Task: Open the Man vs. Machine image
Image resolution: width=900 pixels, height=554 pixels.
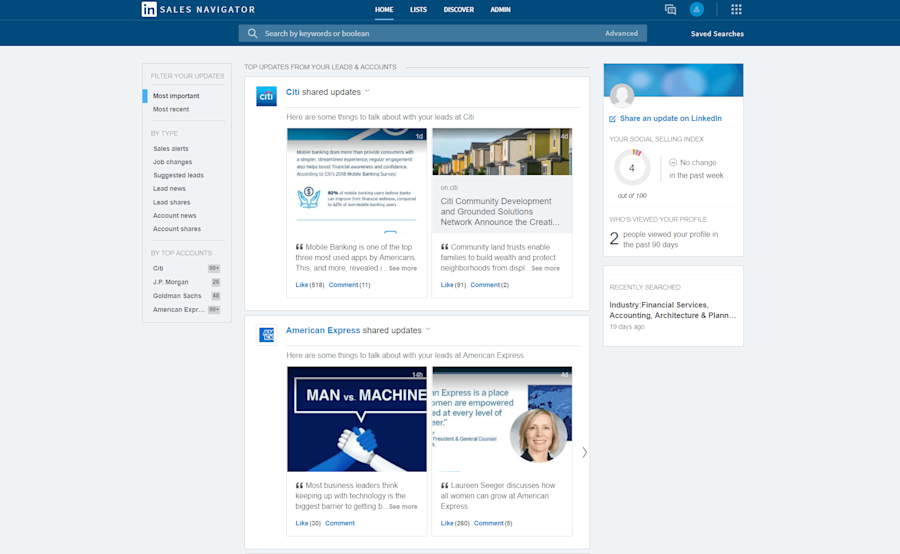Action: coord(356,419)
